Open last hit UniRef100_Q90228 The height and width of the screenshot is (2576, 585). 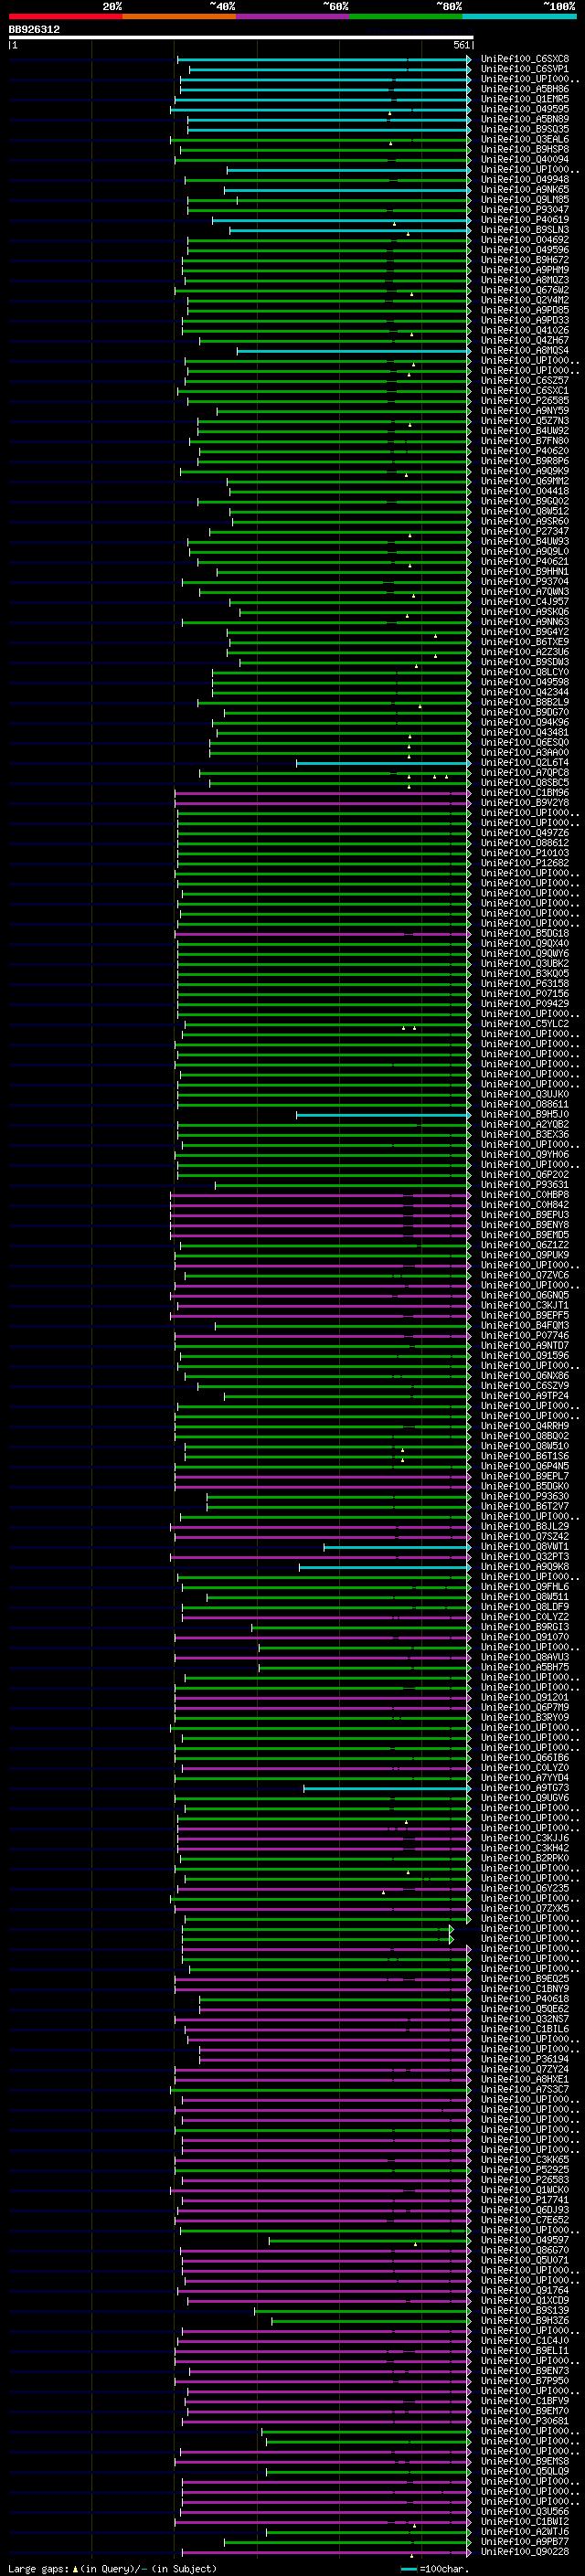click(525, 2551)
